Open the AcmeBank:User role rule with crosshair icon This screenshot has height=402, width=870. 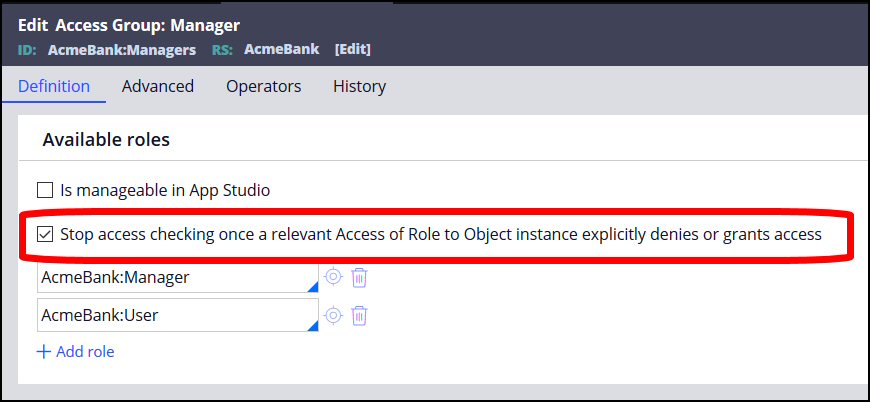(334, 315)
